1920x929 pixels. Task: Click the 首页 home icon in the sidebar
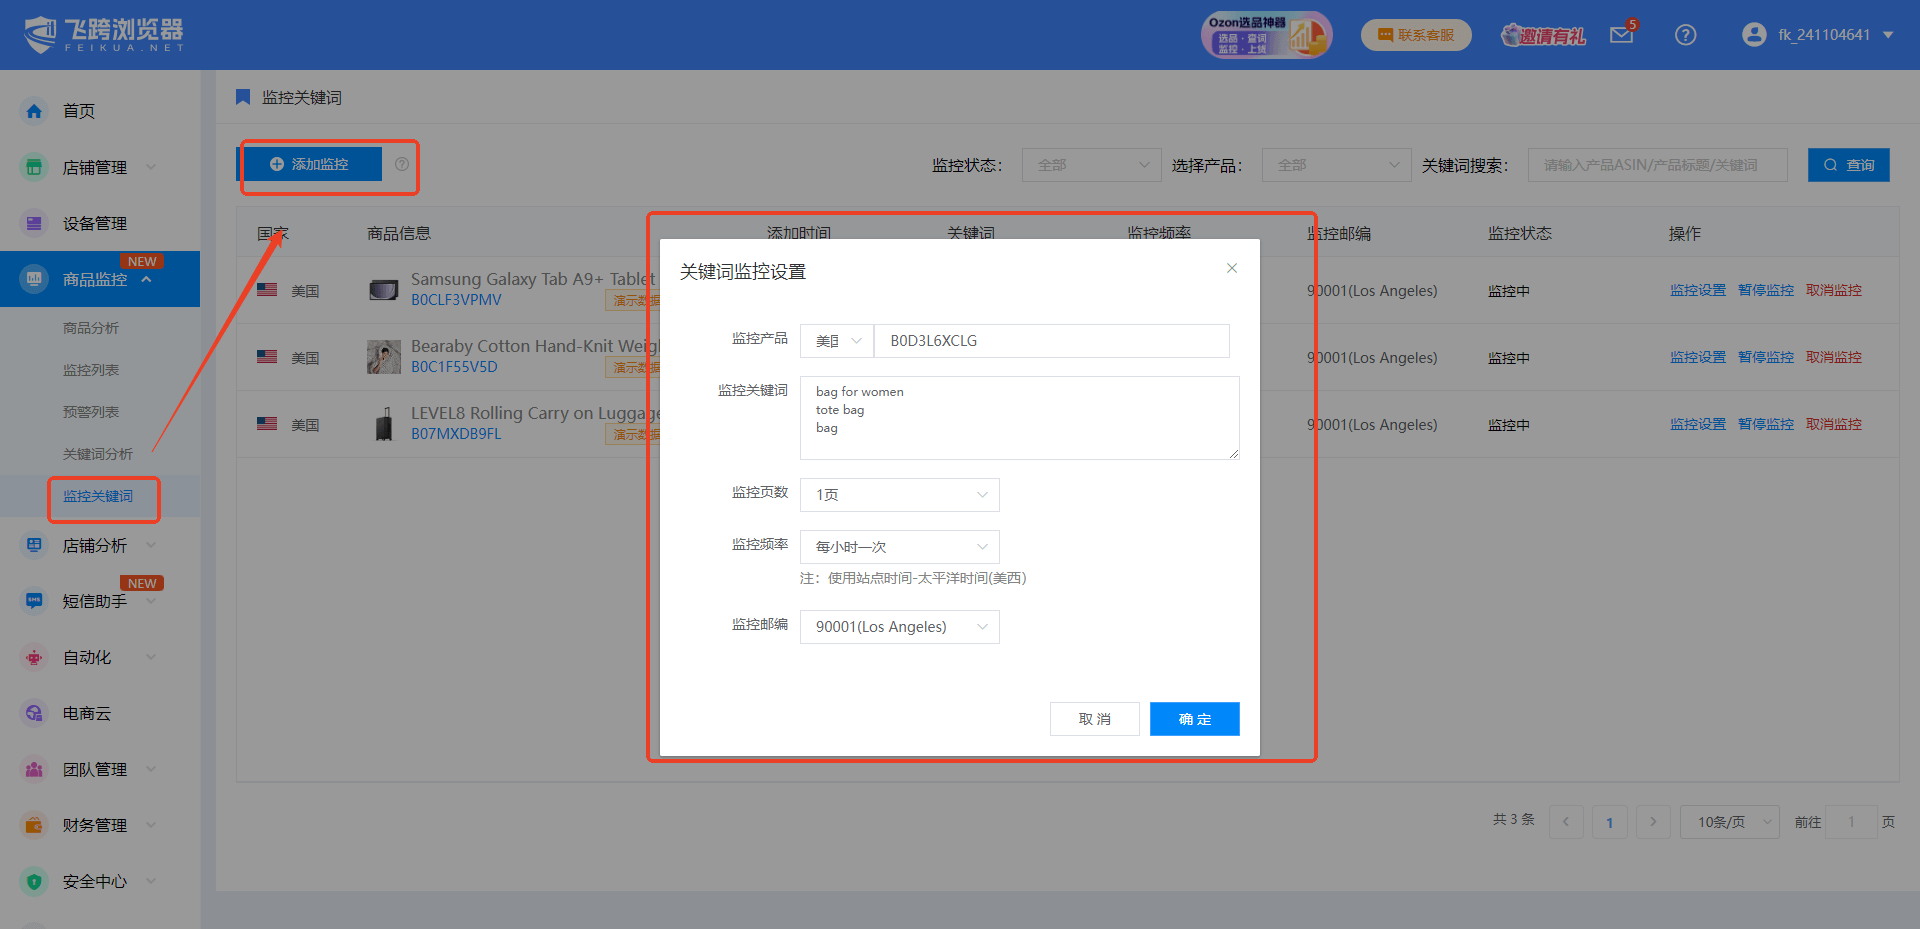tap(33, 111)
